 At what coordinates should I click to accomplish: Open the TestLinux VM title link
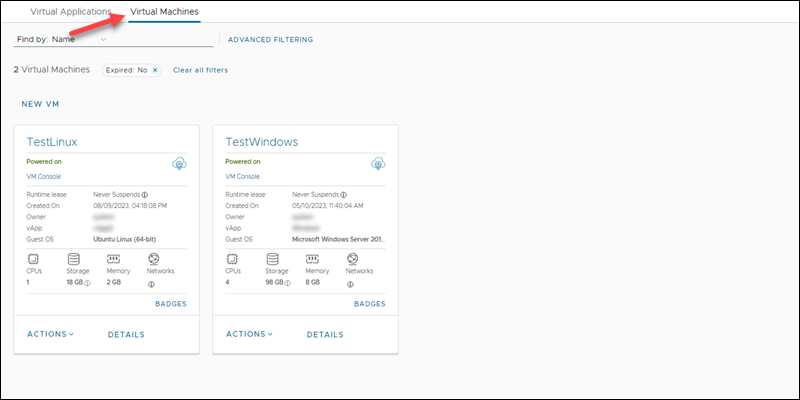[x=52, y=142]
